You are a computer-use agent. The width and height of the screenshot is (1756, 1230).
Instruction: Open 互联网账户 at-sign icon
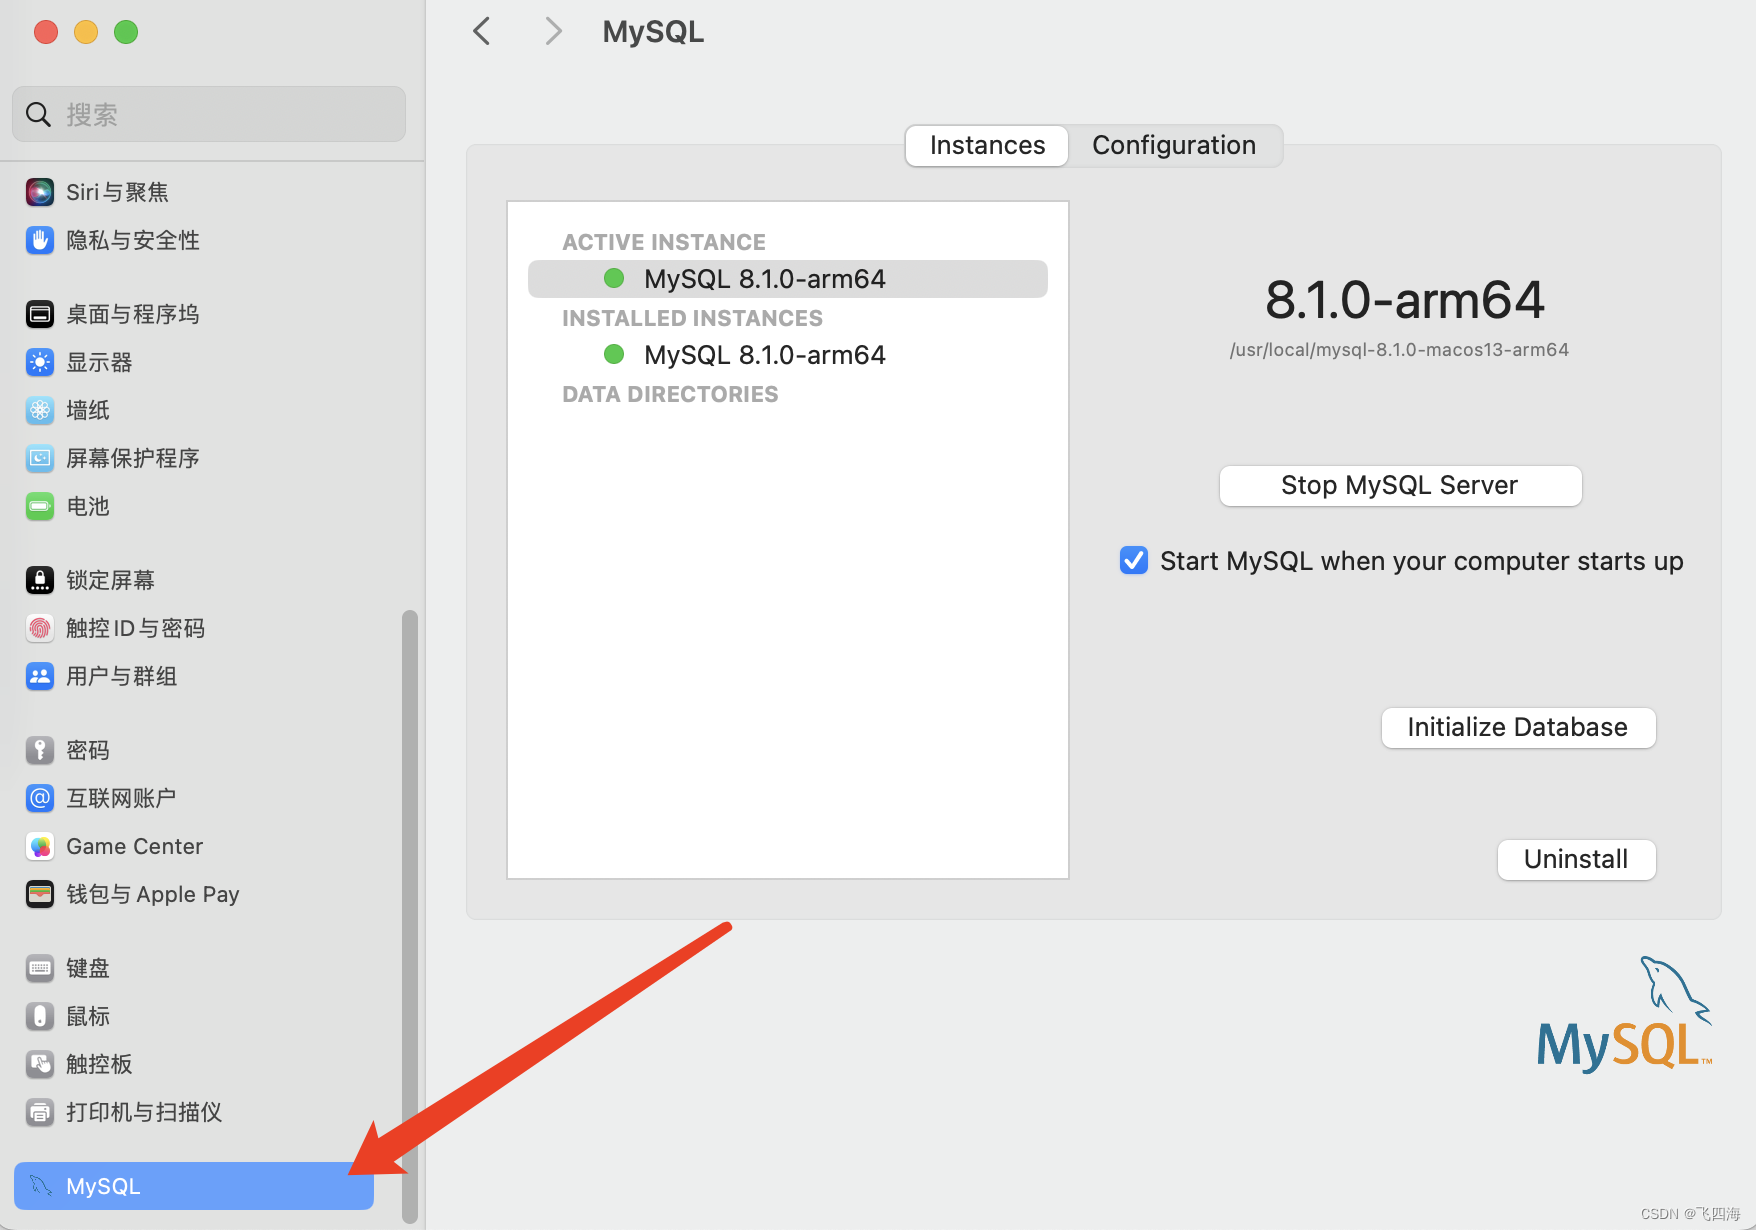pyautogui.click(x=40, y=798)
